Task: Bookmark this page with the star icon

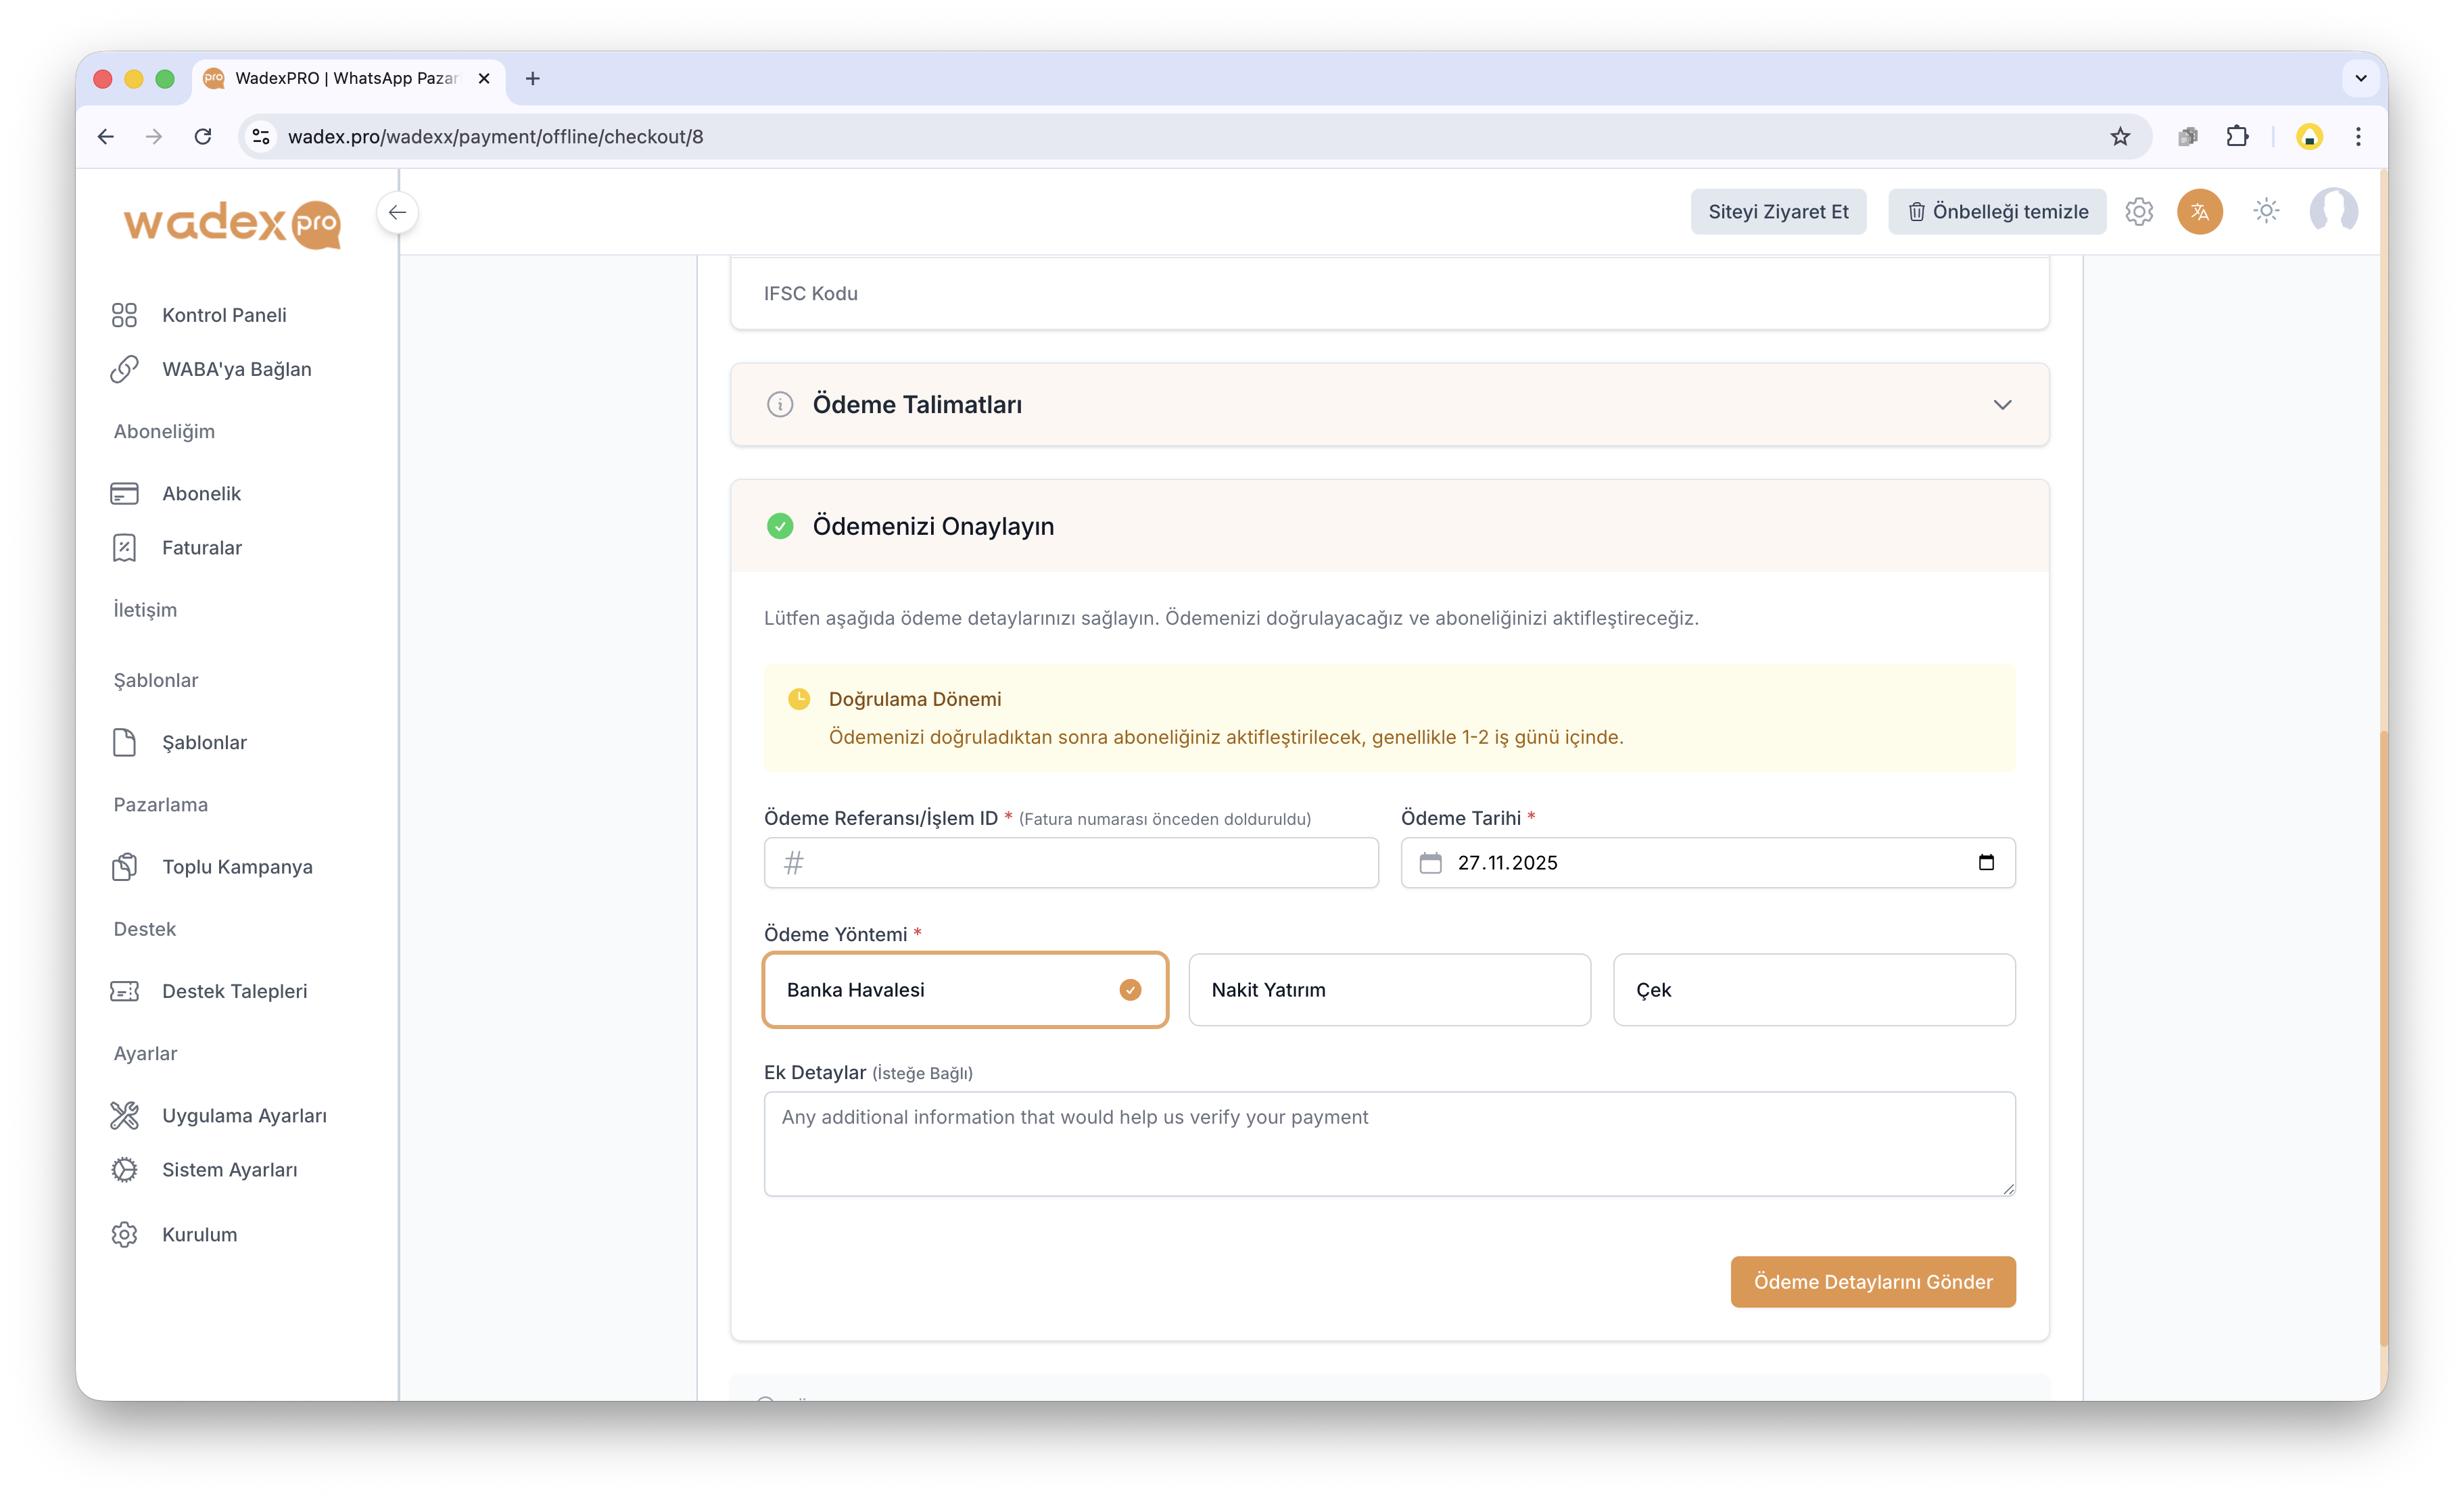Action: pos(2120,137)
